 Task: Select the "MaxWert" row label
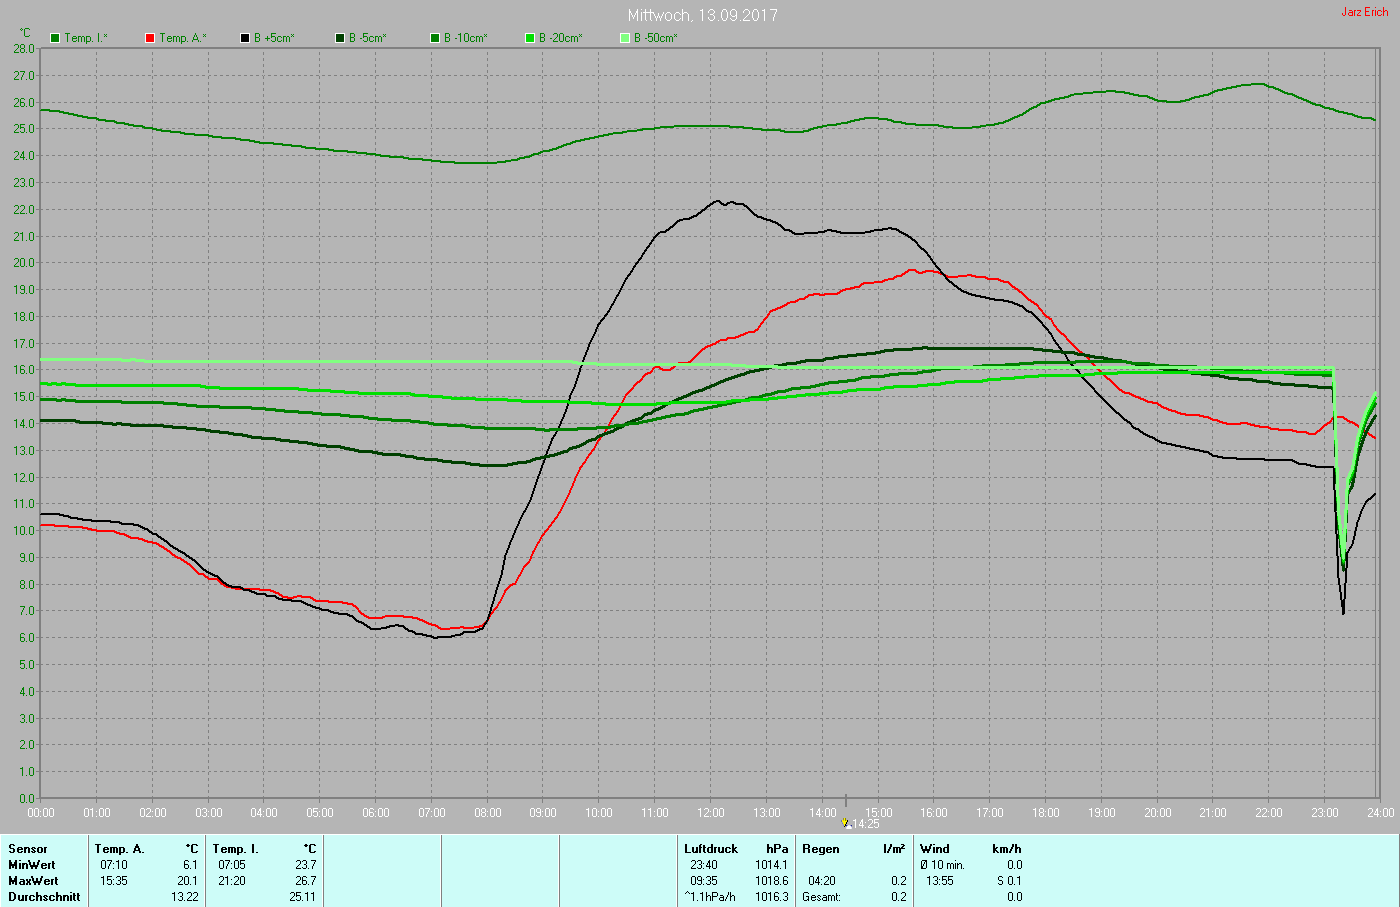click(x=33, y=881)
